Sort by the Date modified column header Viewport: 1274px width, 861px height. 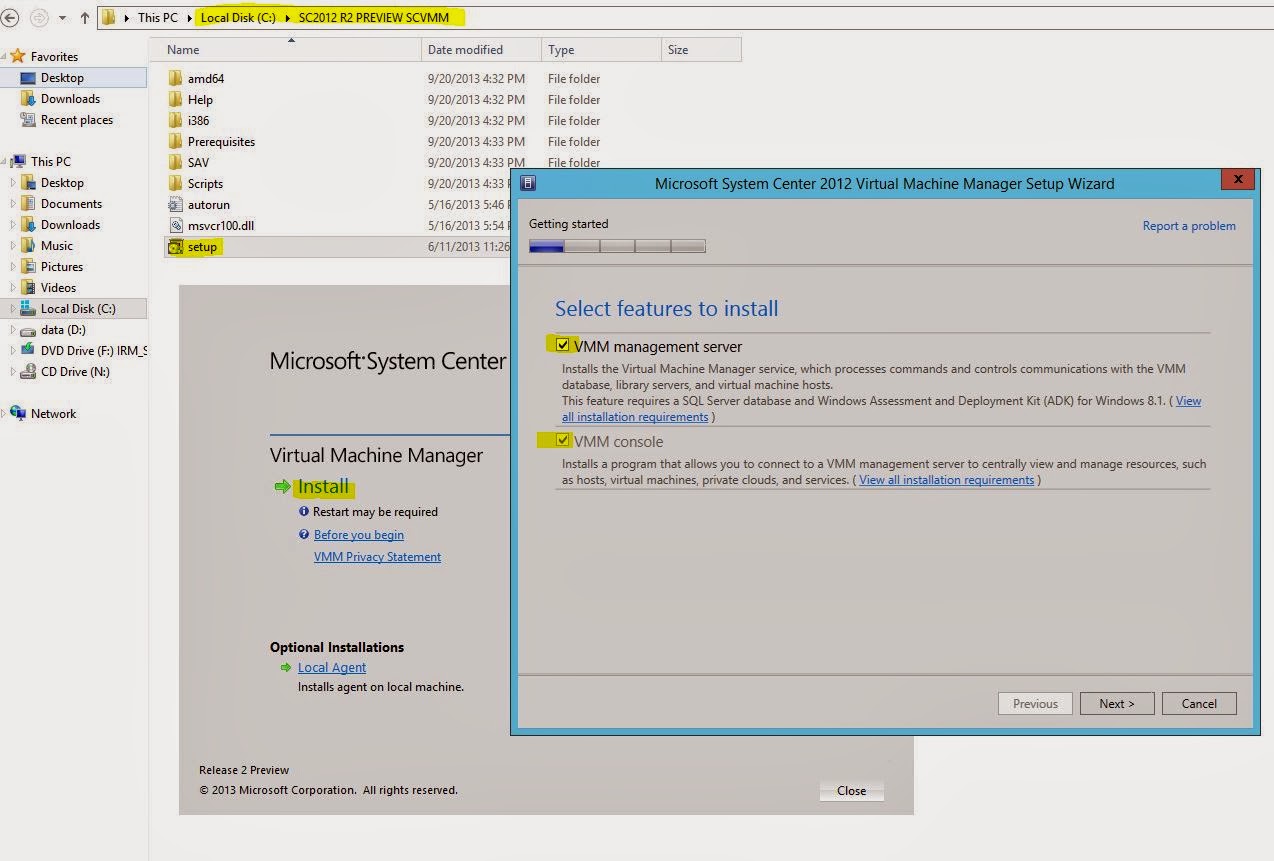pyautogui.click(x=481, y=49)
